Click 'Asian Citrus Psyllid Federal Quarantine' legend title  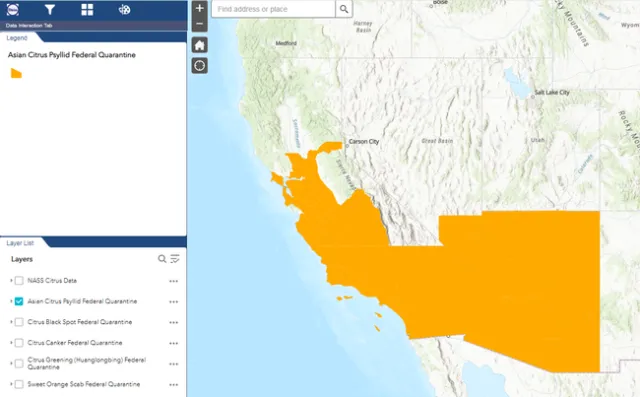click(72, 55)
